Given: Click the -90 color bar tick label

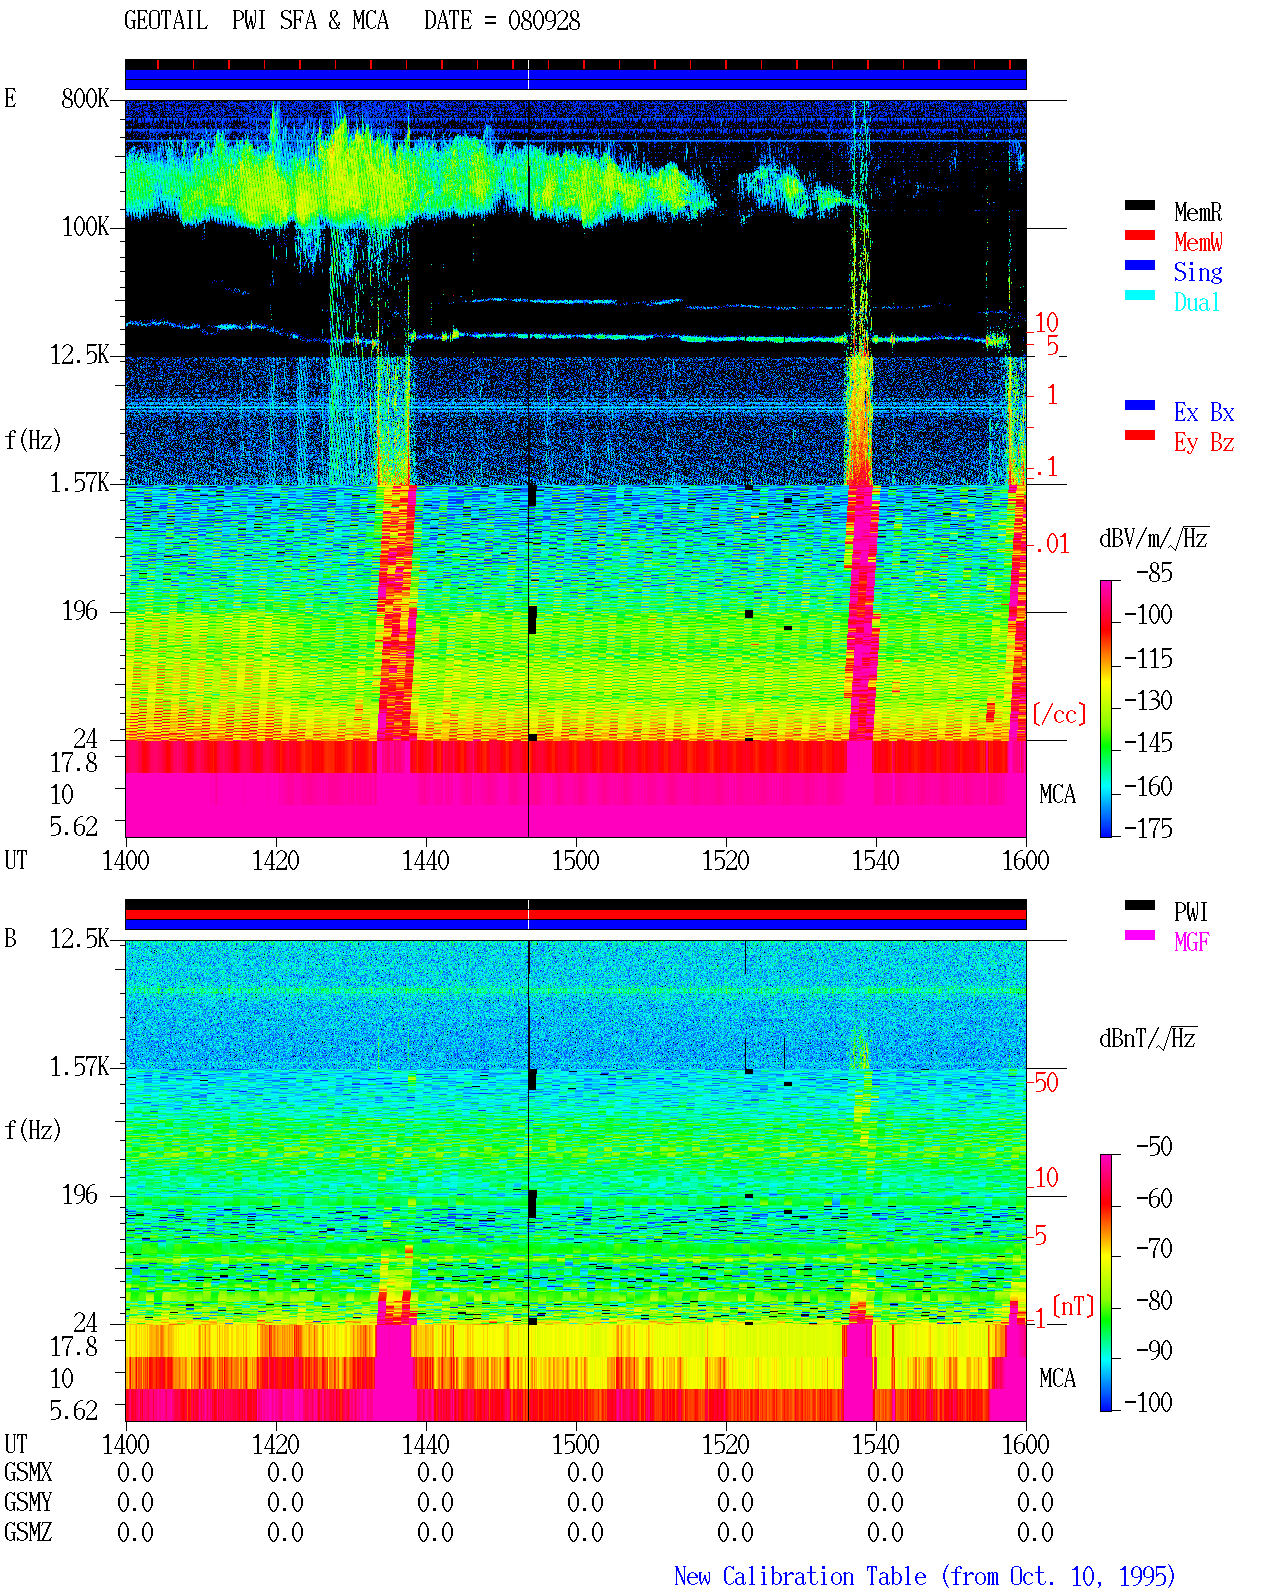Looking at the screenshot, I should coord(1155,1350).
